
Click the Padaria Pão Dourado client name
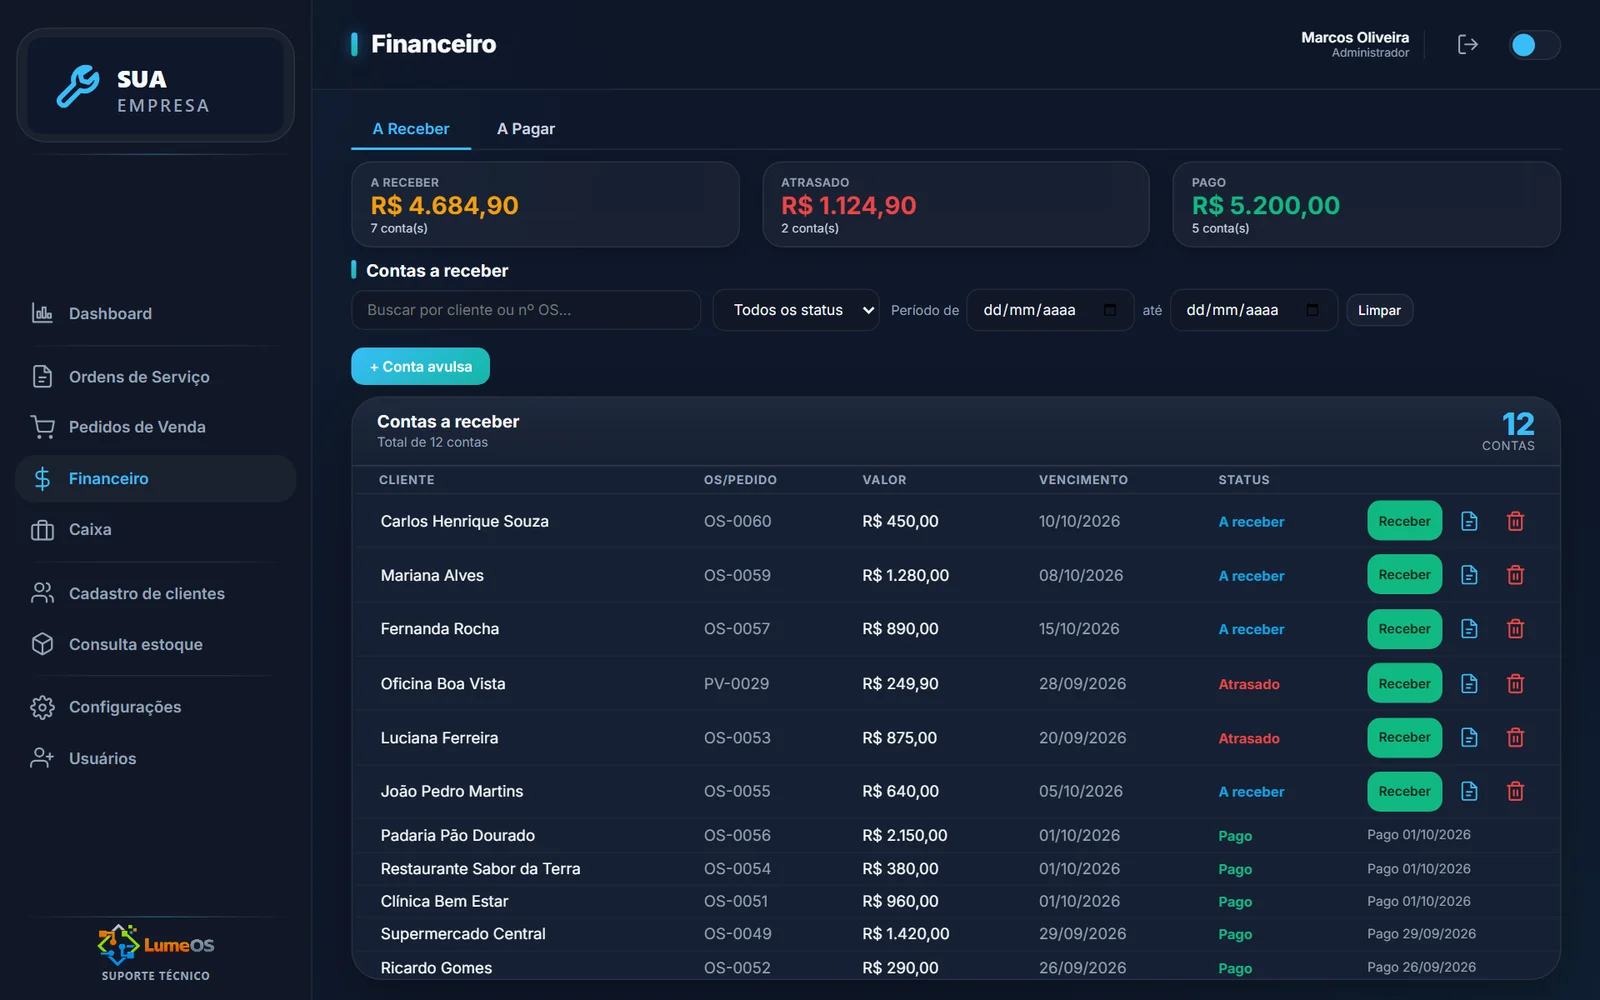pos(458,835)
